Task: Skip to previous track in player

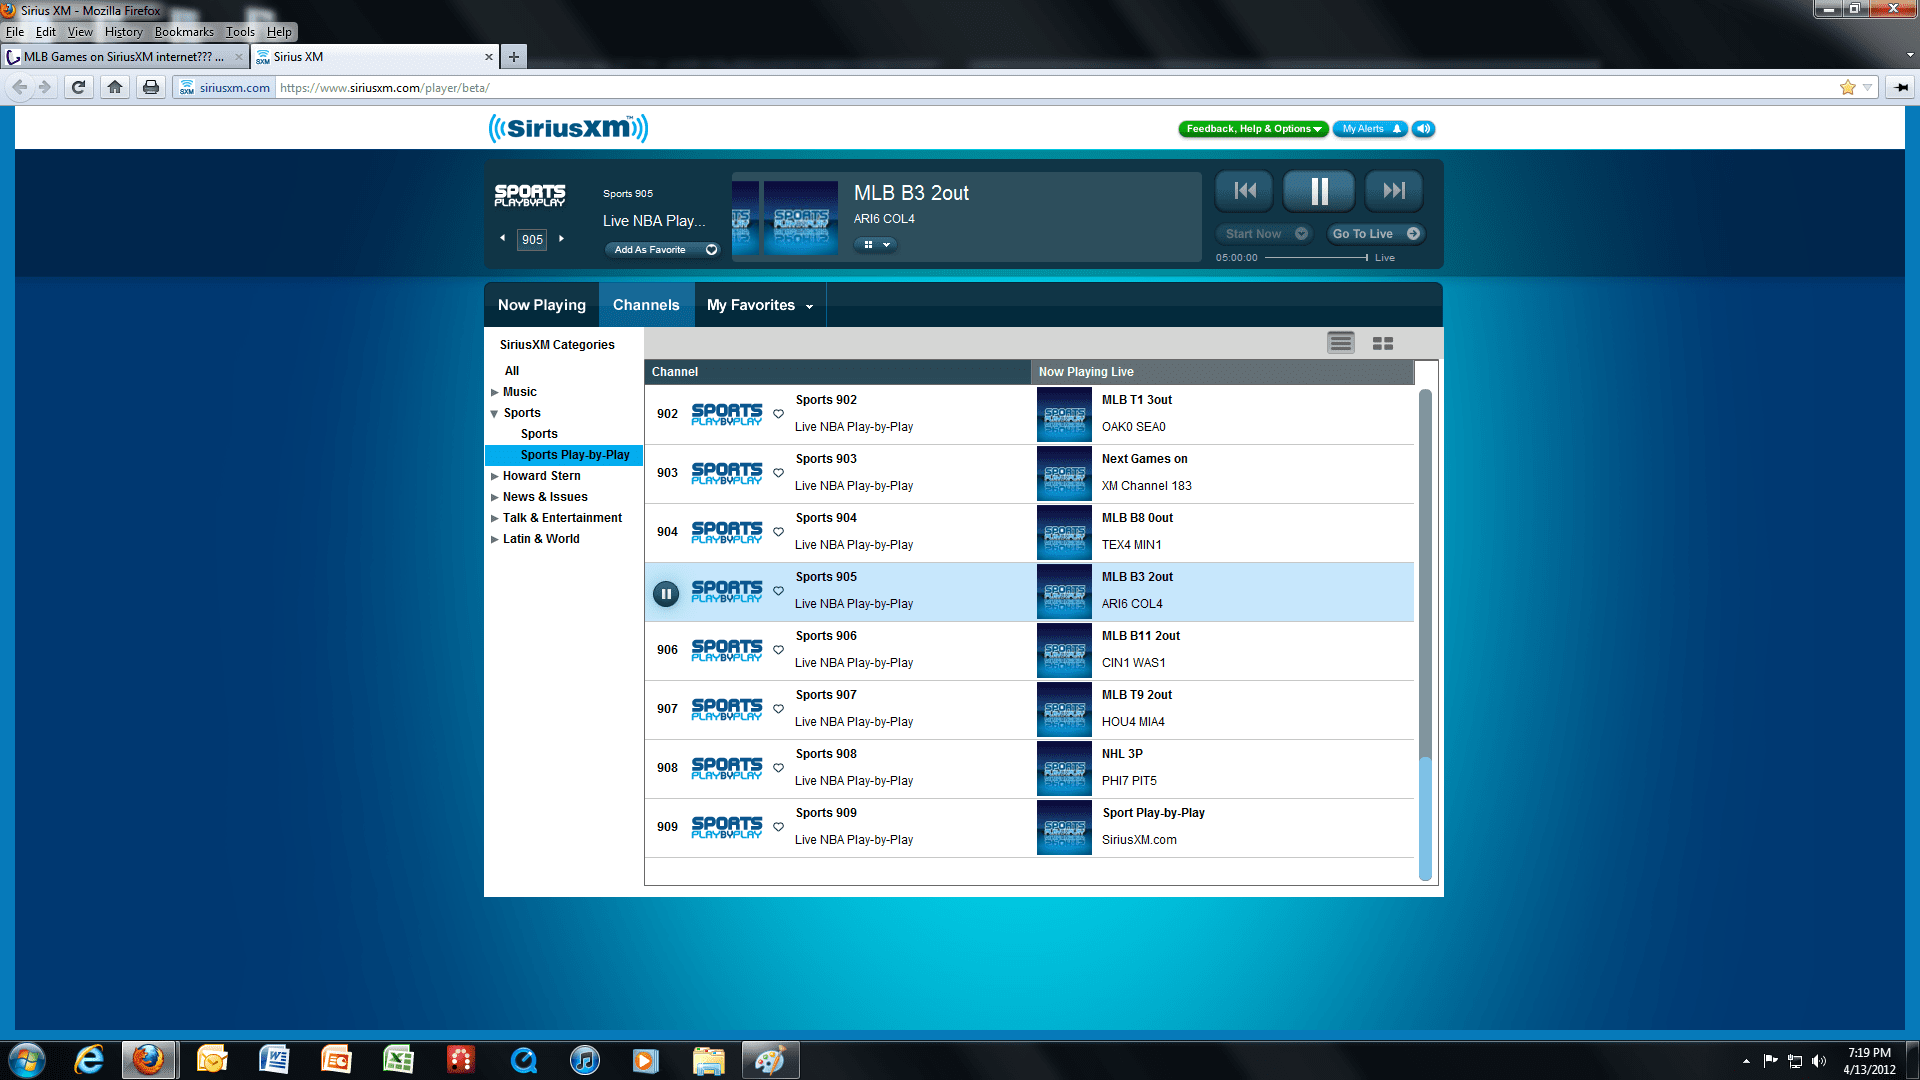Action: 1245,191
